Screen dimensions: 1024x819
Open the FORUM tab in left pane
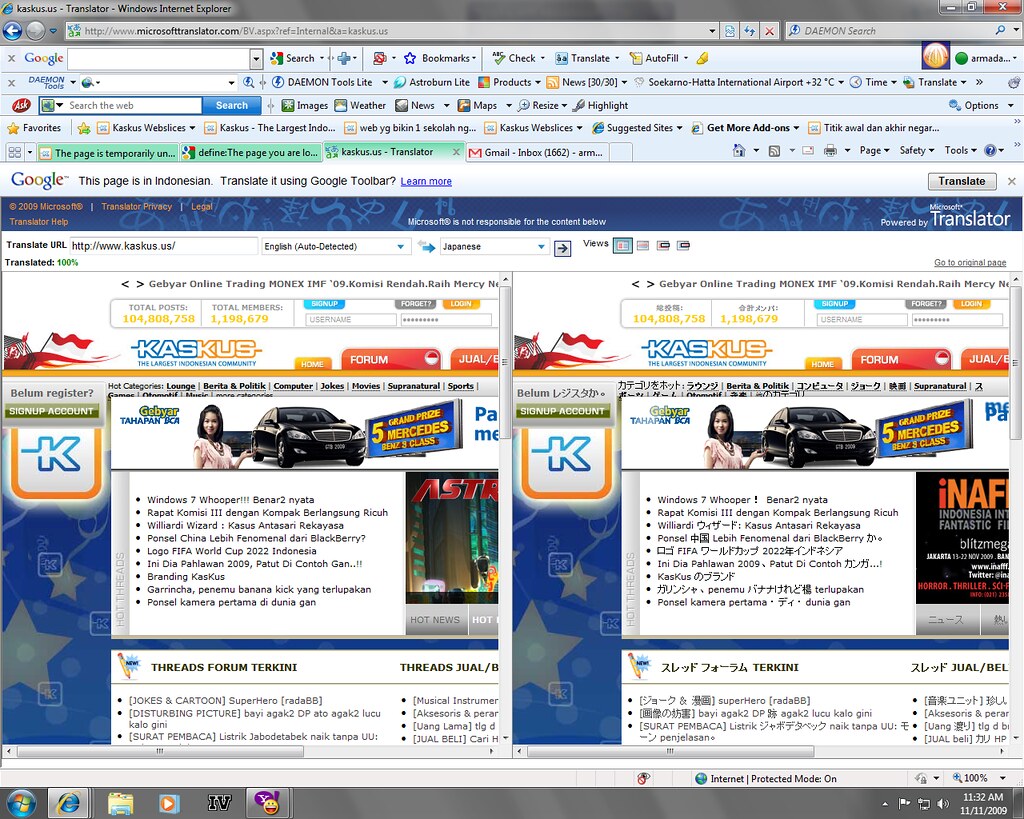tap(393, 359)
